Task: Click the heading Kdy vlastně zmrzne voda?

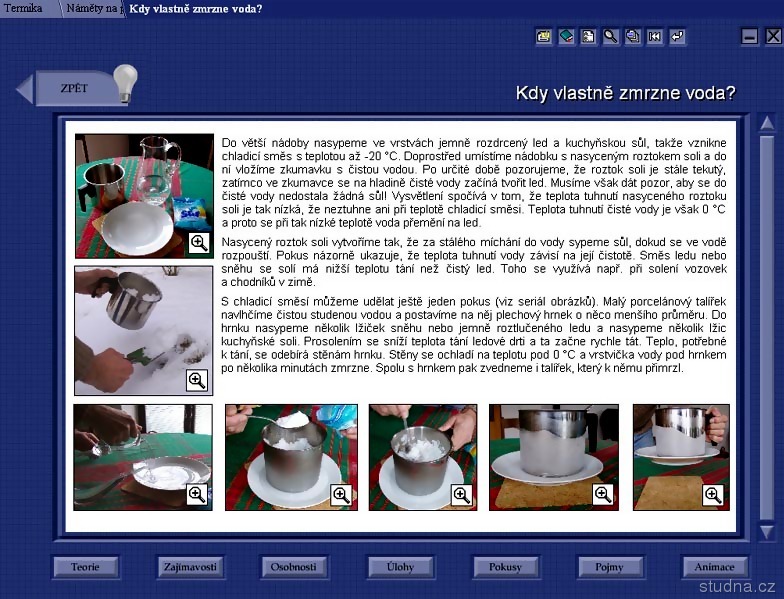Action: [626, 93]
